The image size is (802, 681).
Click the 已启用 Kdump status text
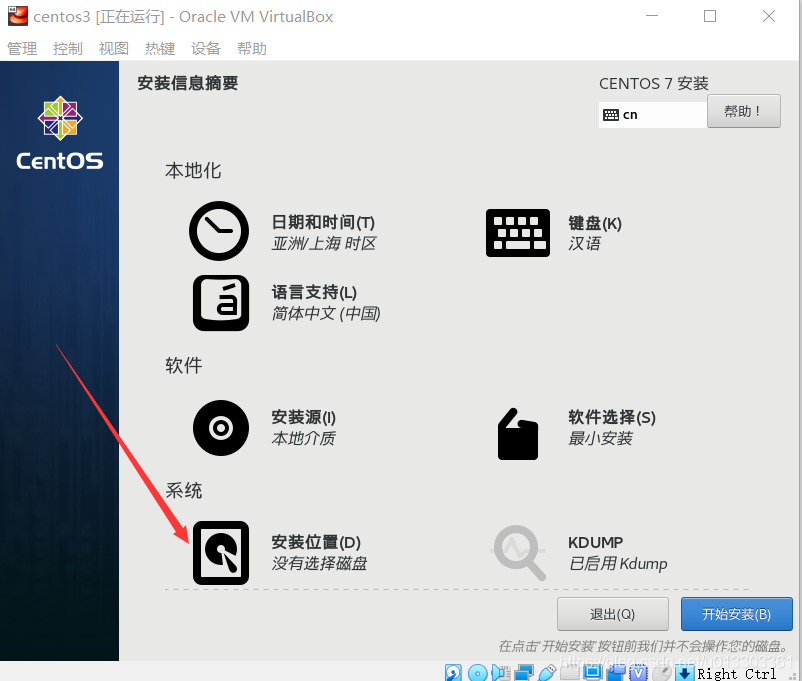tap(618, 563)
